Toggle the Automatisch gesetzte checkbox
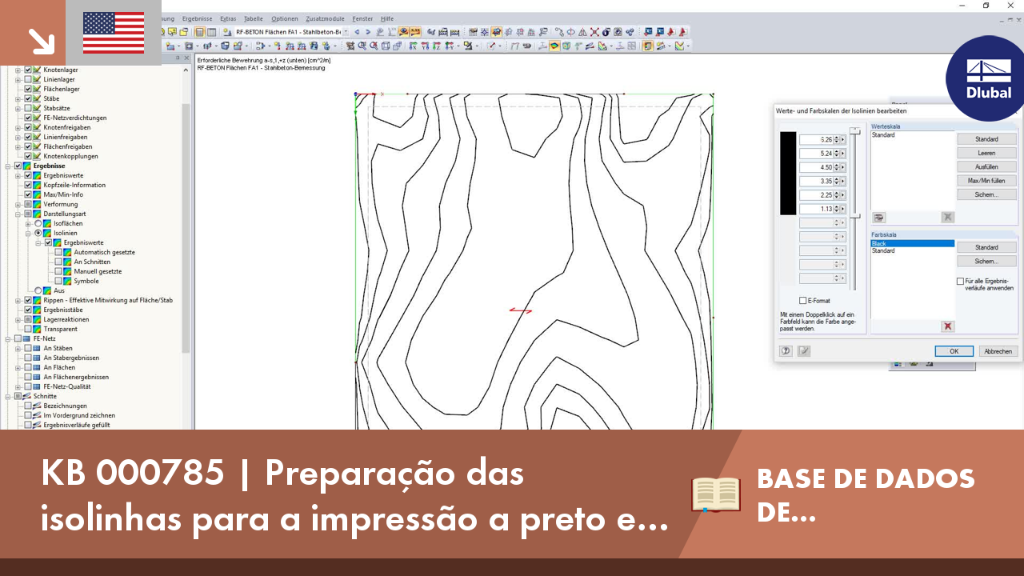Screen dimensions: 1024x576 tap(58, 252)
